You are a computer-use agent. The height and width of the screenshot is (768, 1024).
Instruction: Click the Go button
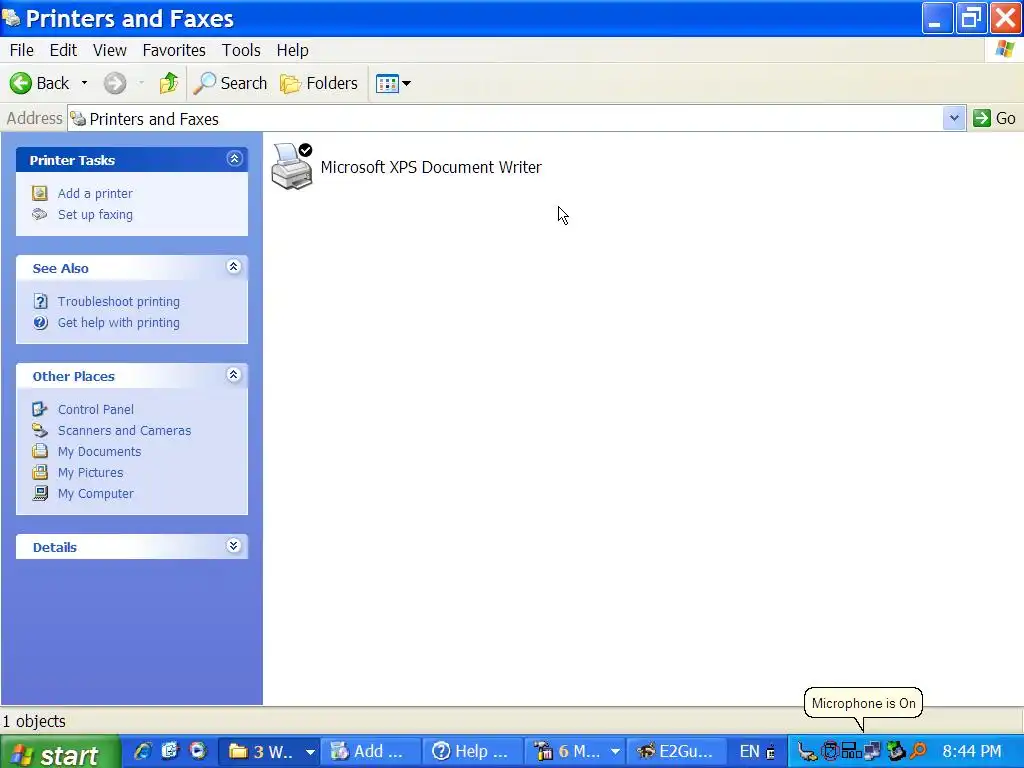(x=994, y=118)
